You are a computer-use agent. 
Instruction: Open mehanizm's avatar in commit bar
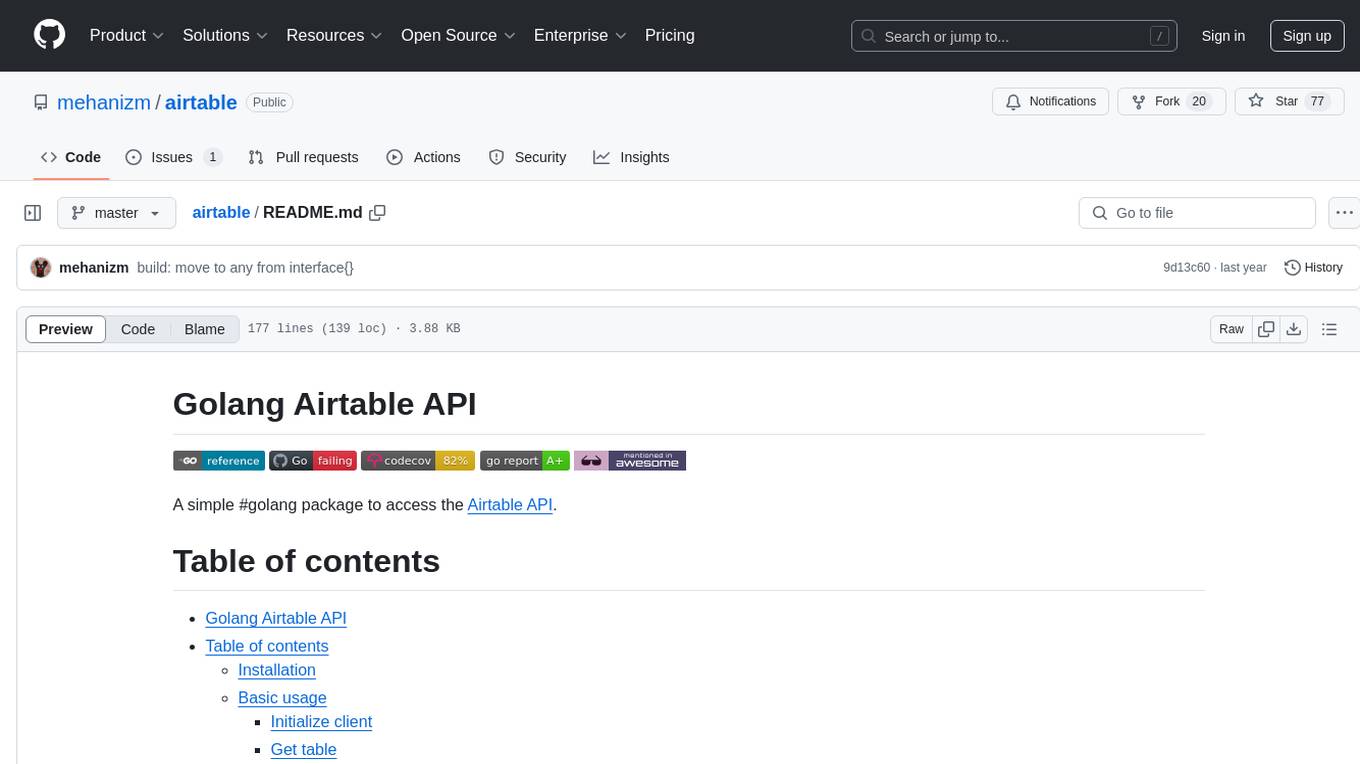41,267
